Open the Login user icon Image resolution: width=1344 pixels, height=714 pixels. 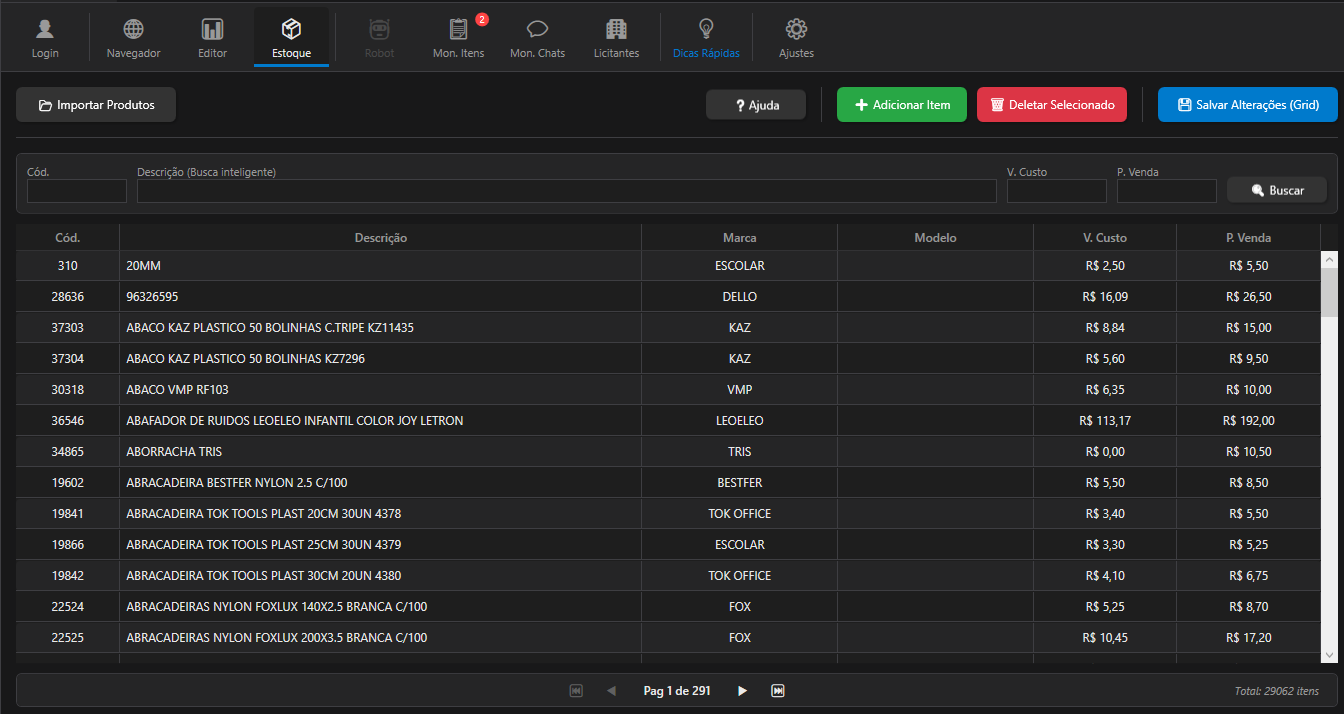pos(45,30)
